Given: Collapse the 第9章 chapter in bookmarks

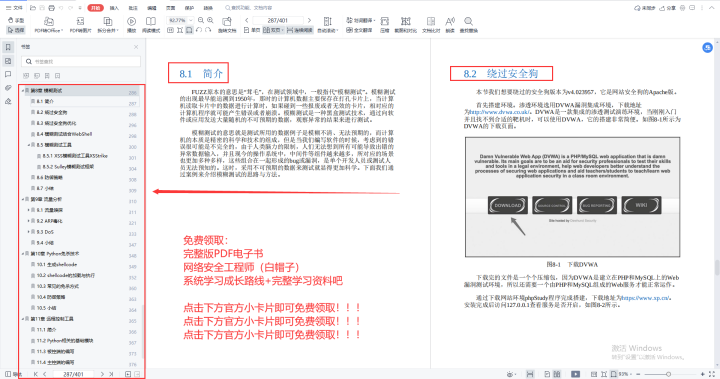Looking at the screenshot, I should click(x=23, y=199).
